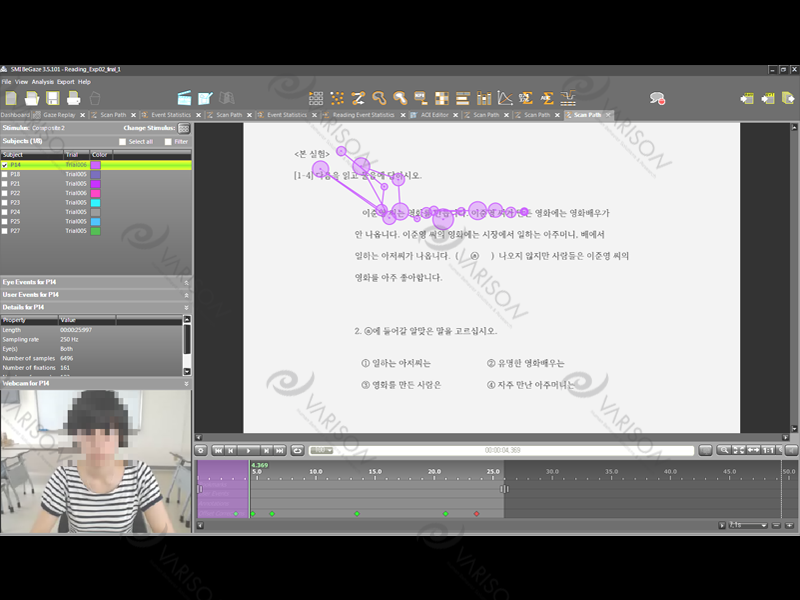Expand Eye Events for P14 panel
The height and width of the screenshot is (600, 800).
pos(186,282)
